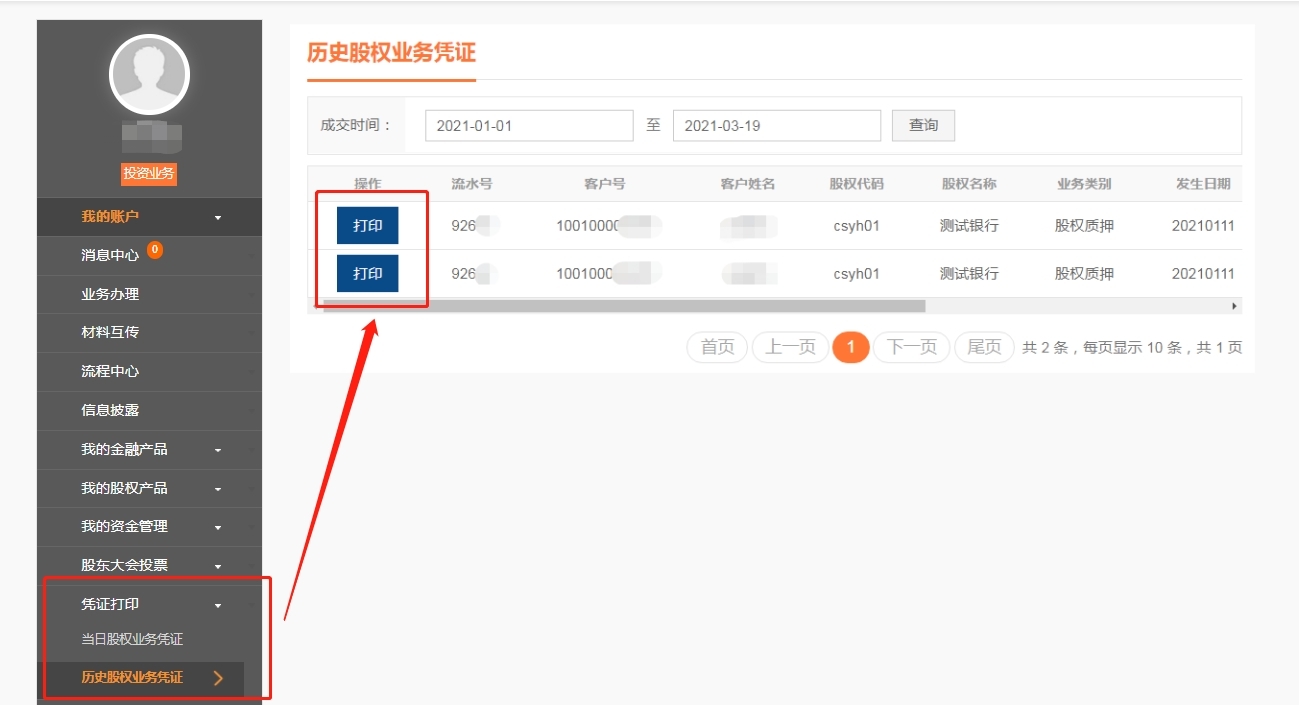The image size is (1300, 705).
Task: Click the start date input field
Action: (x=529, y=126)
